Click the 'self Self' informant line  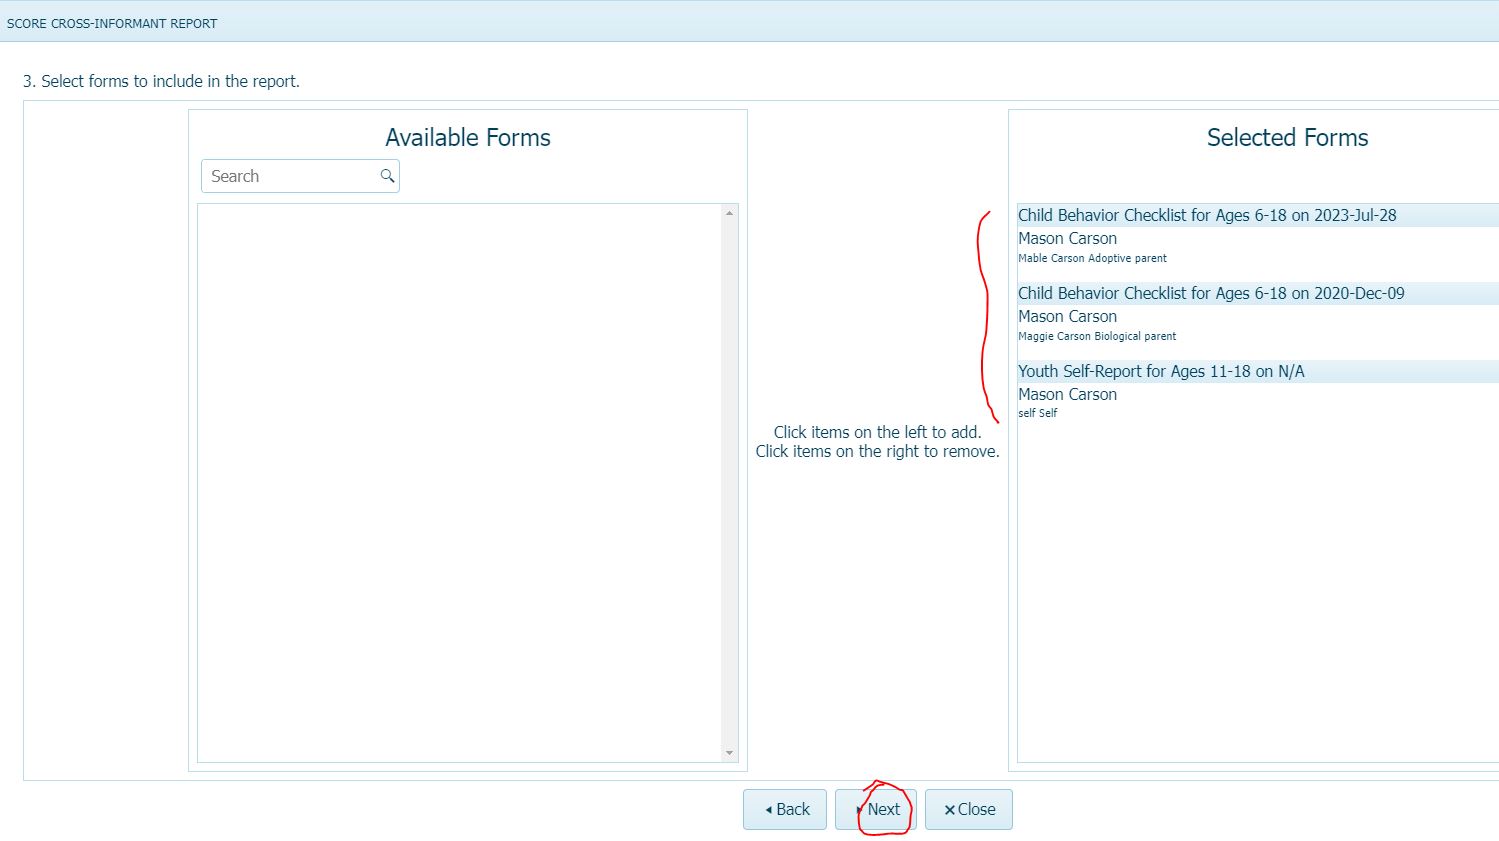[1037, 413]
